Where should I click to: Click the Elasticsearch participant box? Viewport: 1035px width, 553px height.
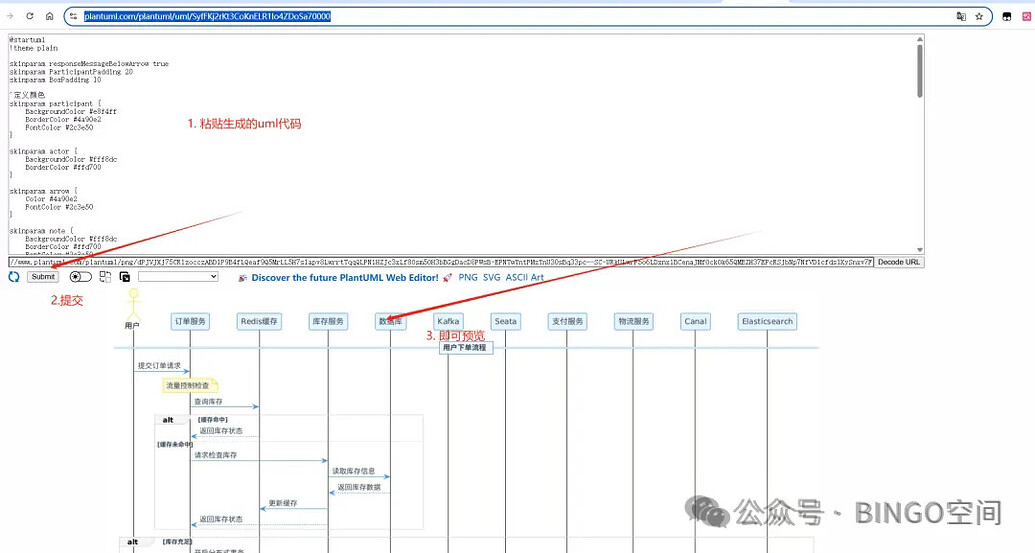pyautogui.click(x=767, y=321)
